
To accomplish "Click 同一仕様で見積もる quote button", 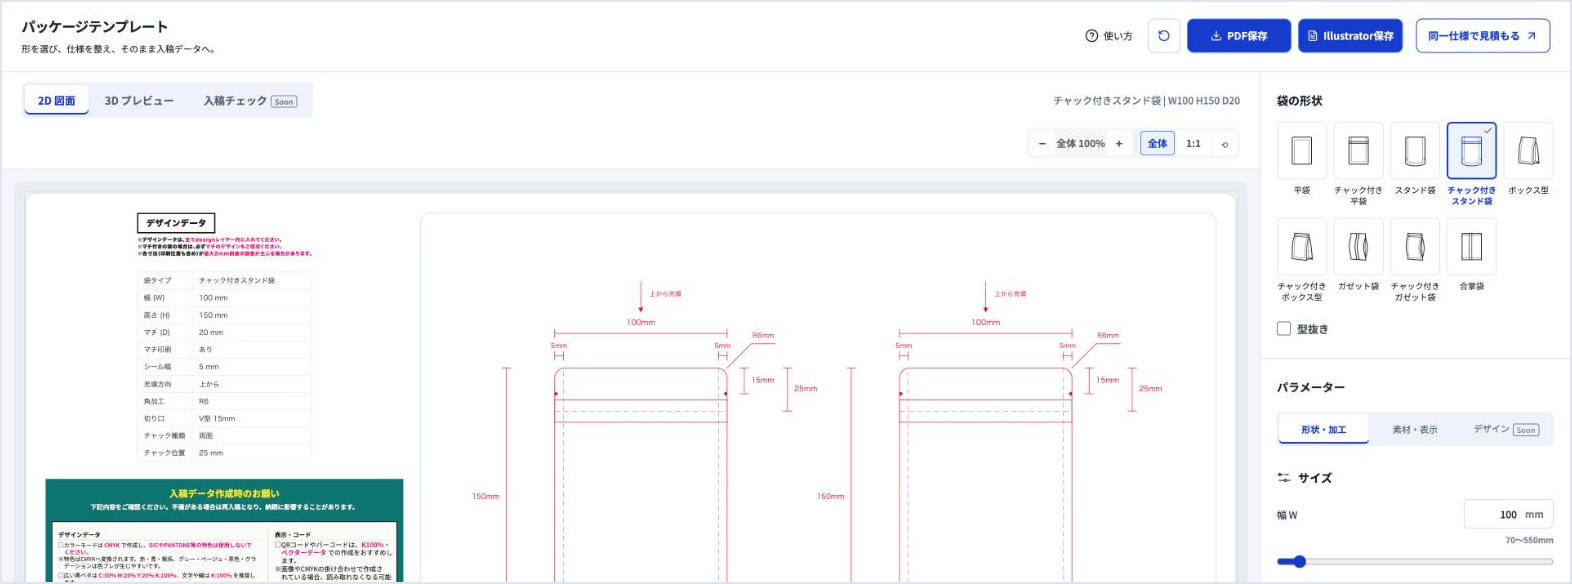I will (1483, 36).
